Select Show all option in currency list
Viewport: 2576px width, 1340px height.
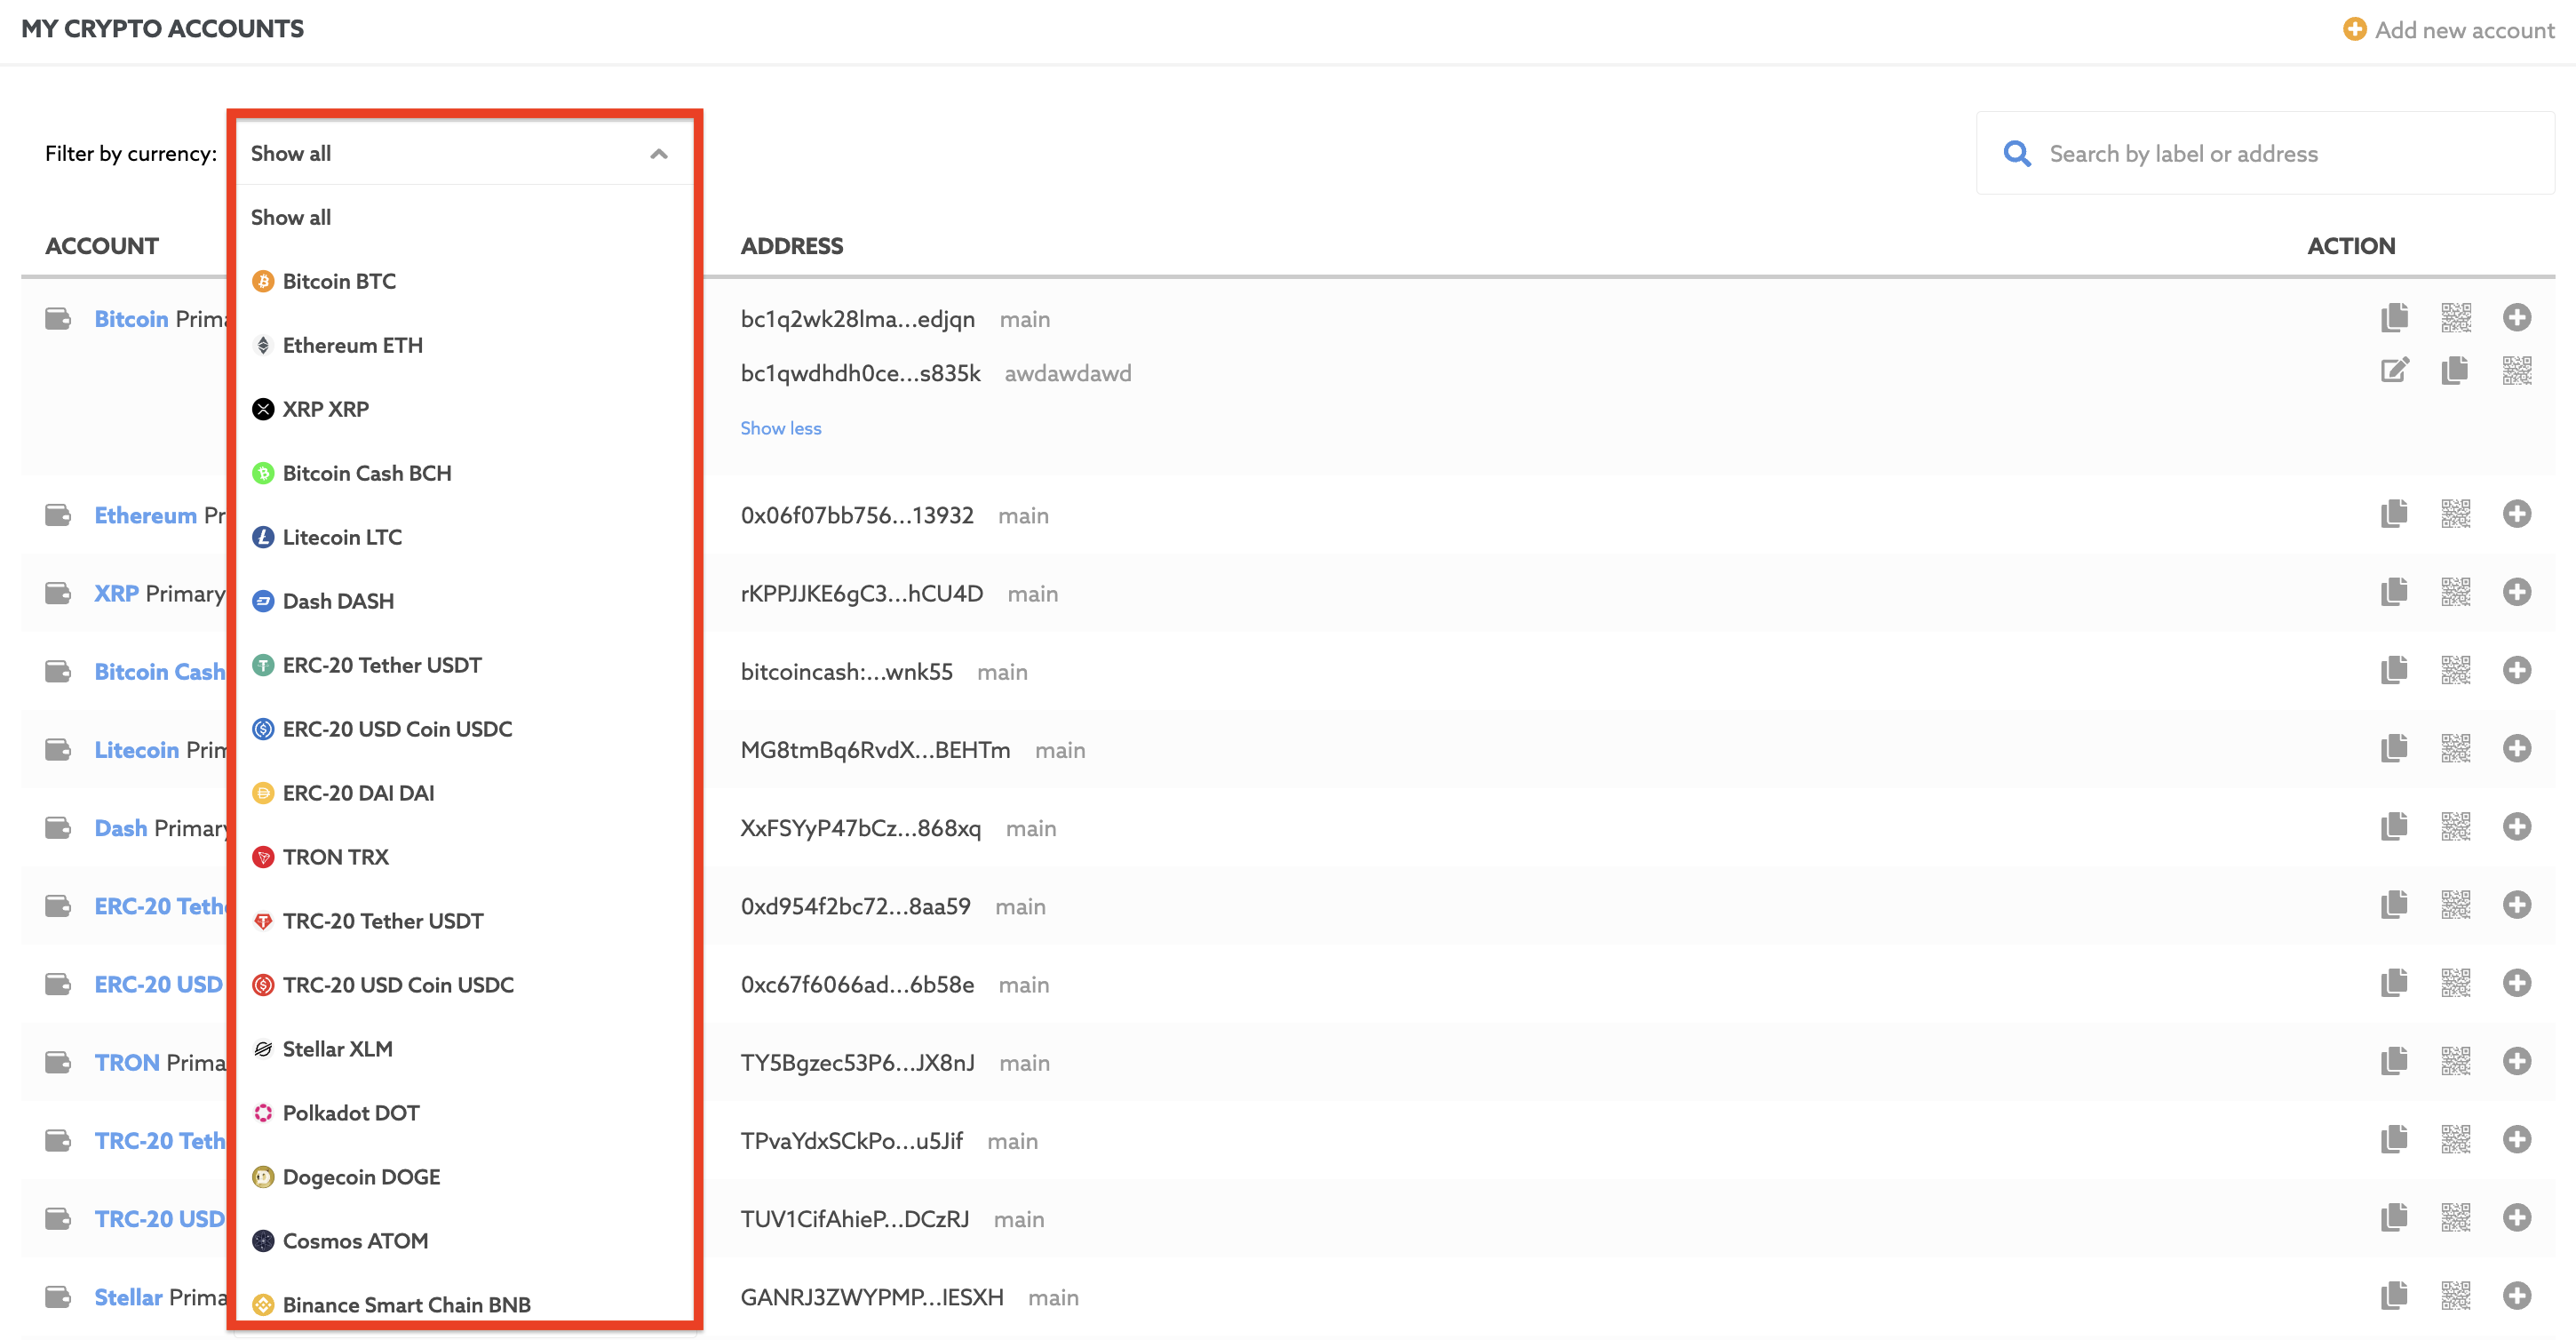[x=464, y=217]
